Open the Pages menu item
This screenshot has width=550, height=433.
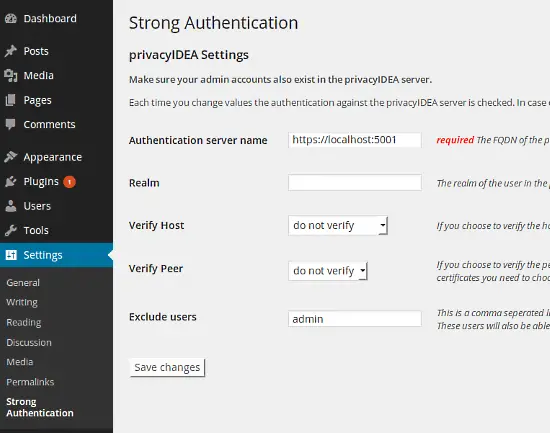point(38,100)
